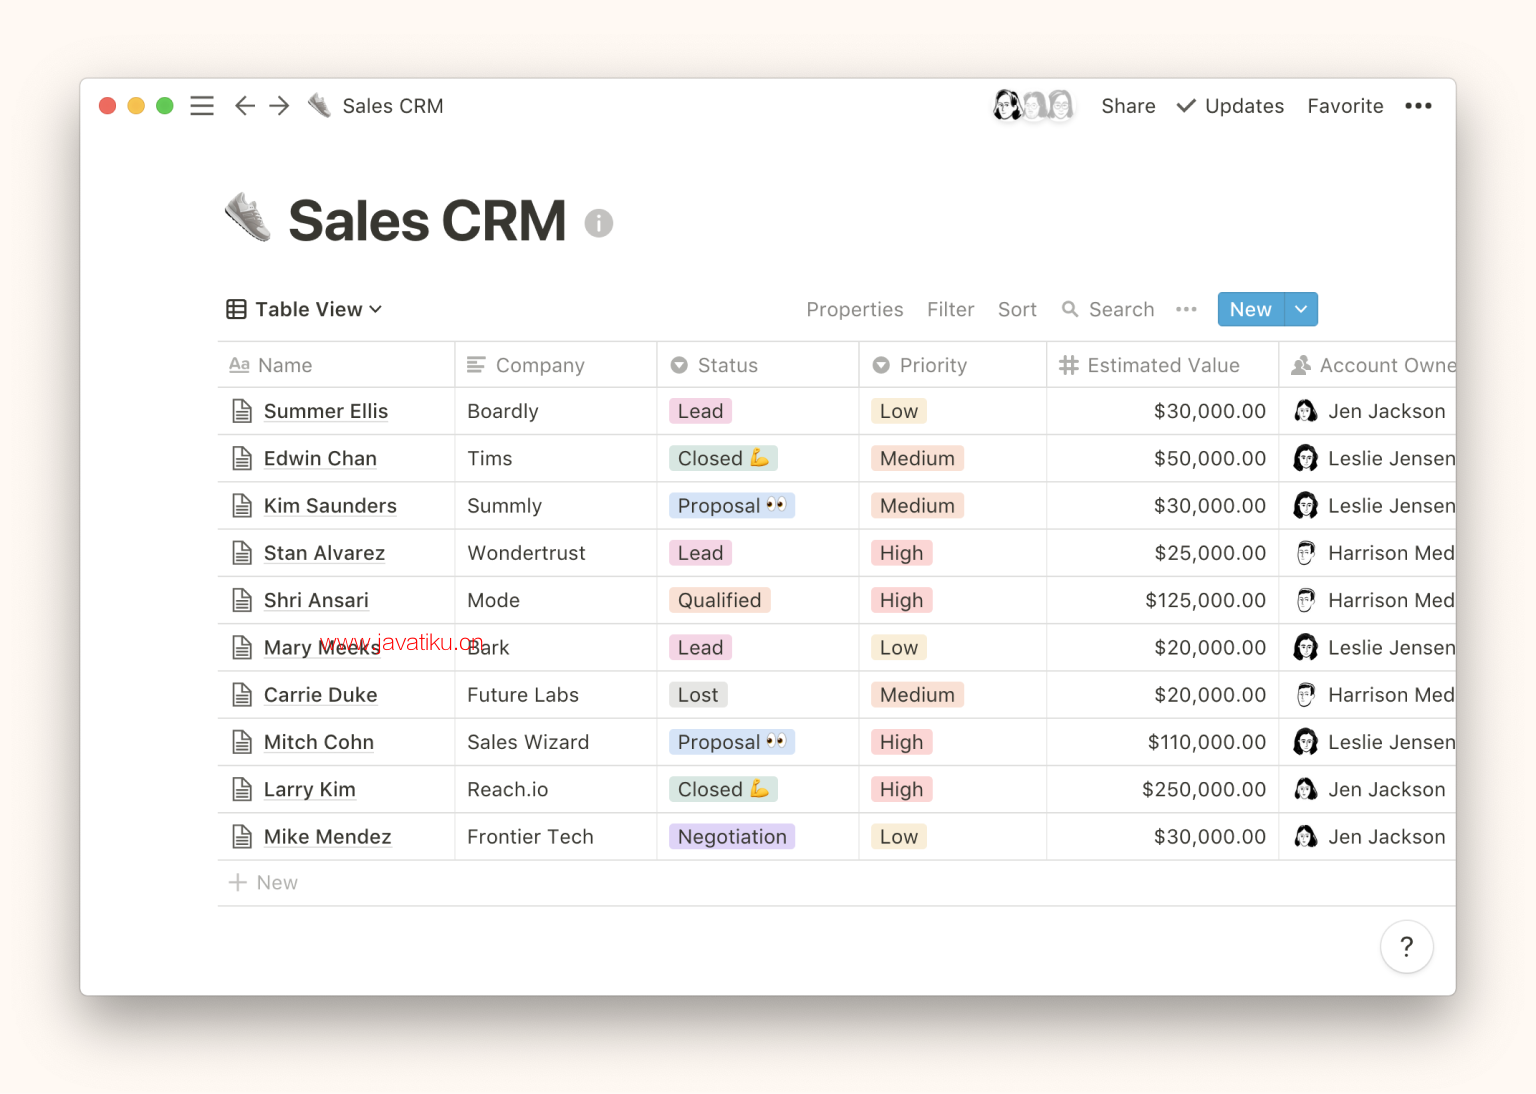Image resolution: width=1536 pixels, height=1094 pixels.
Task: Click the Search field in table toolbar
Action: [x=1108, y=310]
